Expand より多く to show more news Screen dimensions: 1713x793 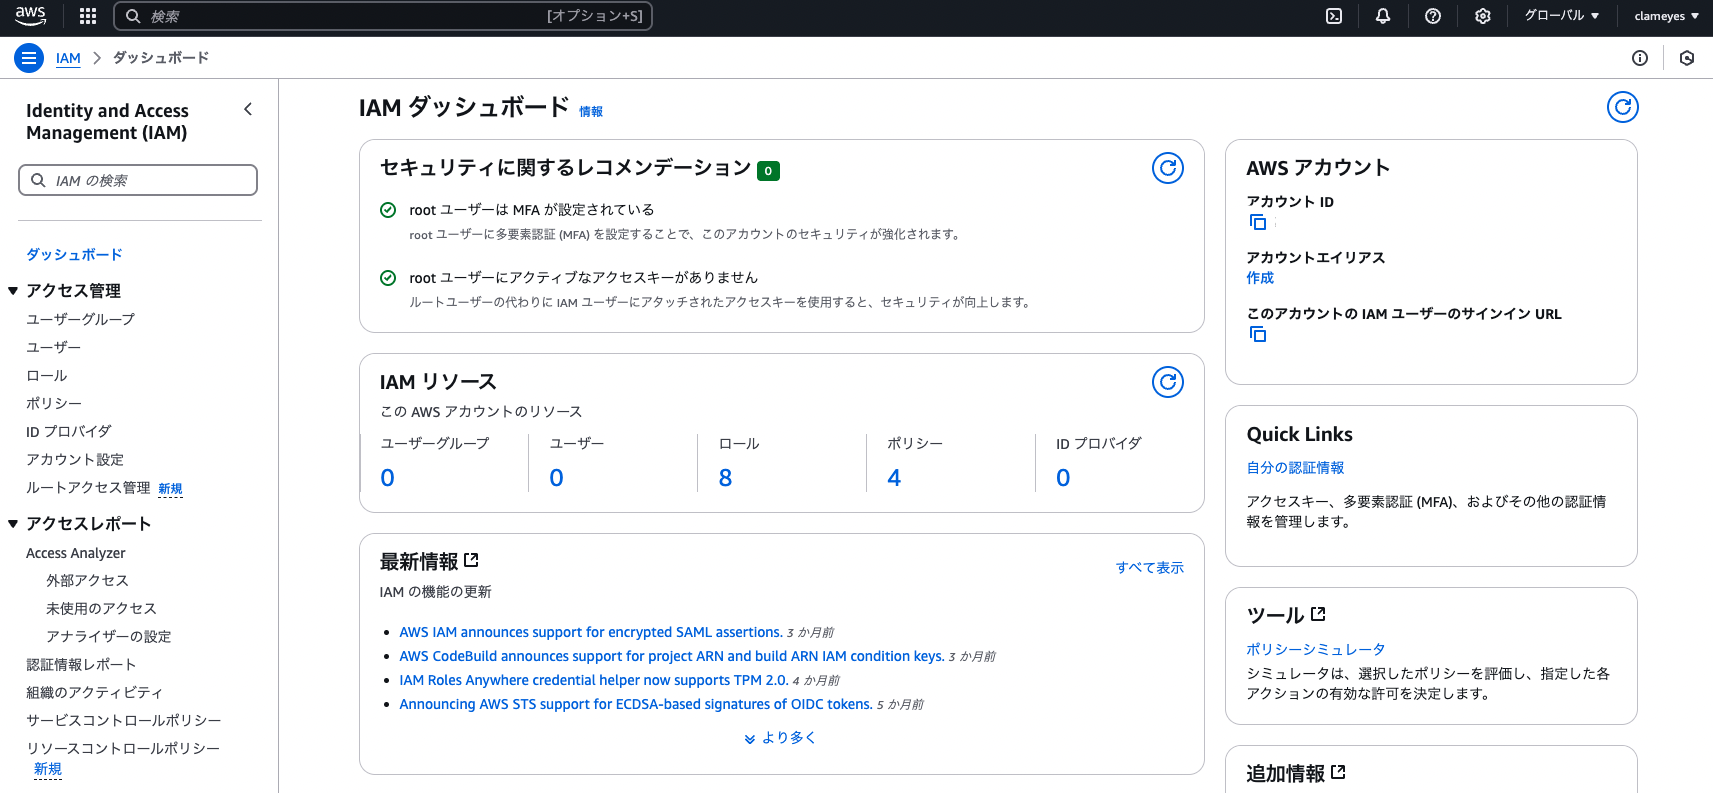click(781, 738)
